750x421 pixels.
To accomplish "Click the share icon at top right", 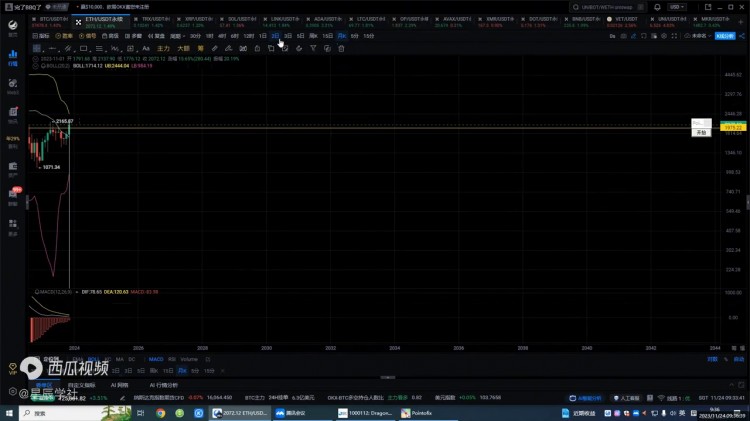I will (742, 36).
